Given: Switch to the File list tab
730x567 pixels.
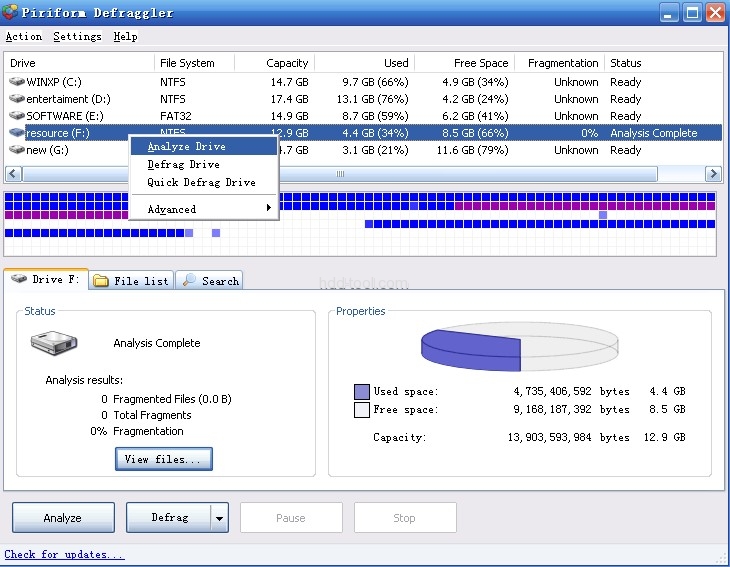Looking at the screenshot, I should coord(131,281).
